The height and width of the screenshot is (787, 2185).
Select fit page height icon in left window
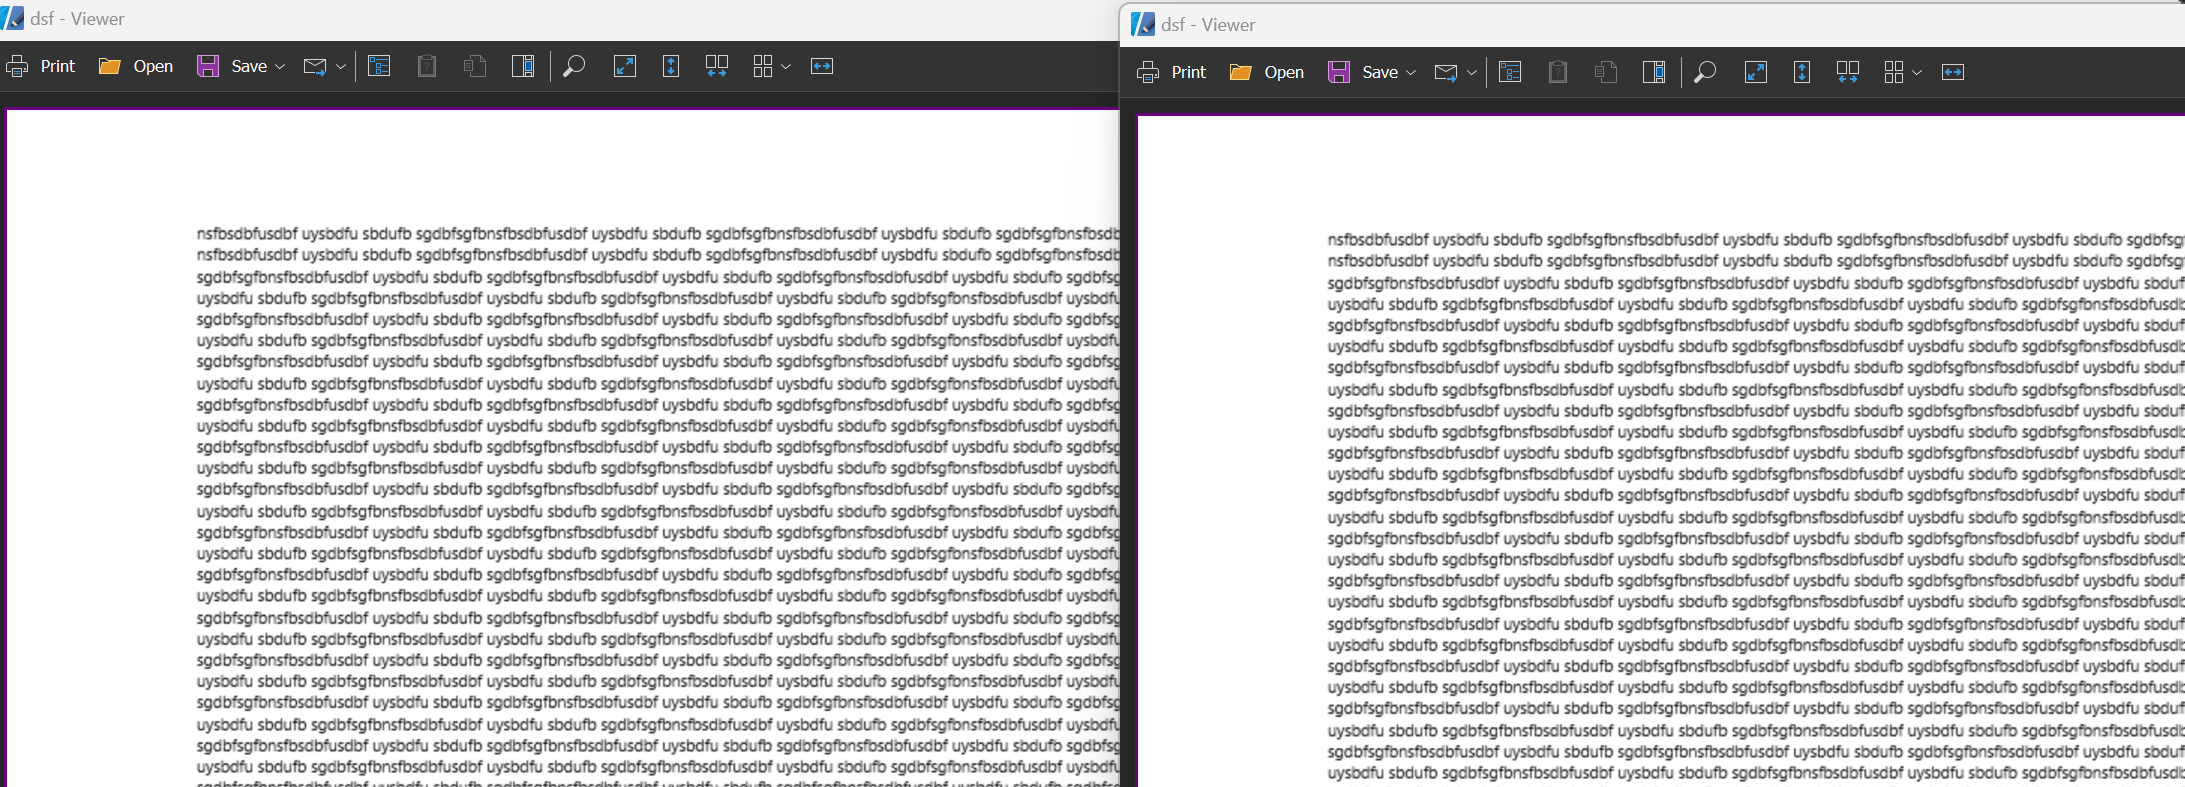click(x=671, y=66)
